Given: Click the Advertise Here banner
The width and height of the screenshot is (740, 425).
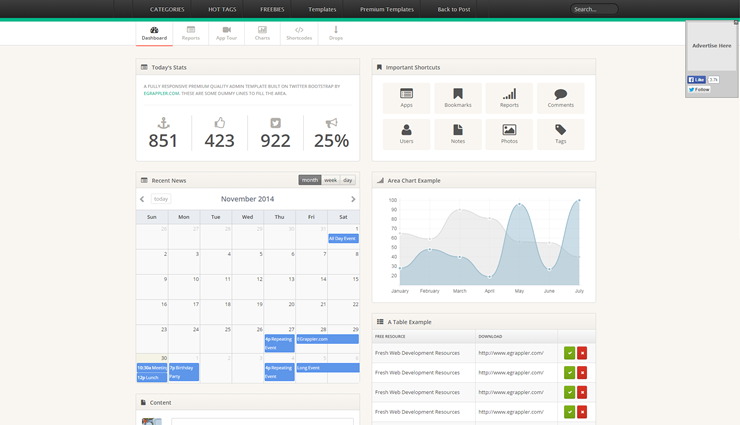Looking at the screenshot, I should click(x=711, y=46).
